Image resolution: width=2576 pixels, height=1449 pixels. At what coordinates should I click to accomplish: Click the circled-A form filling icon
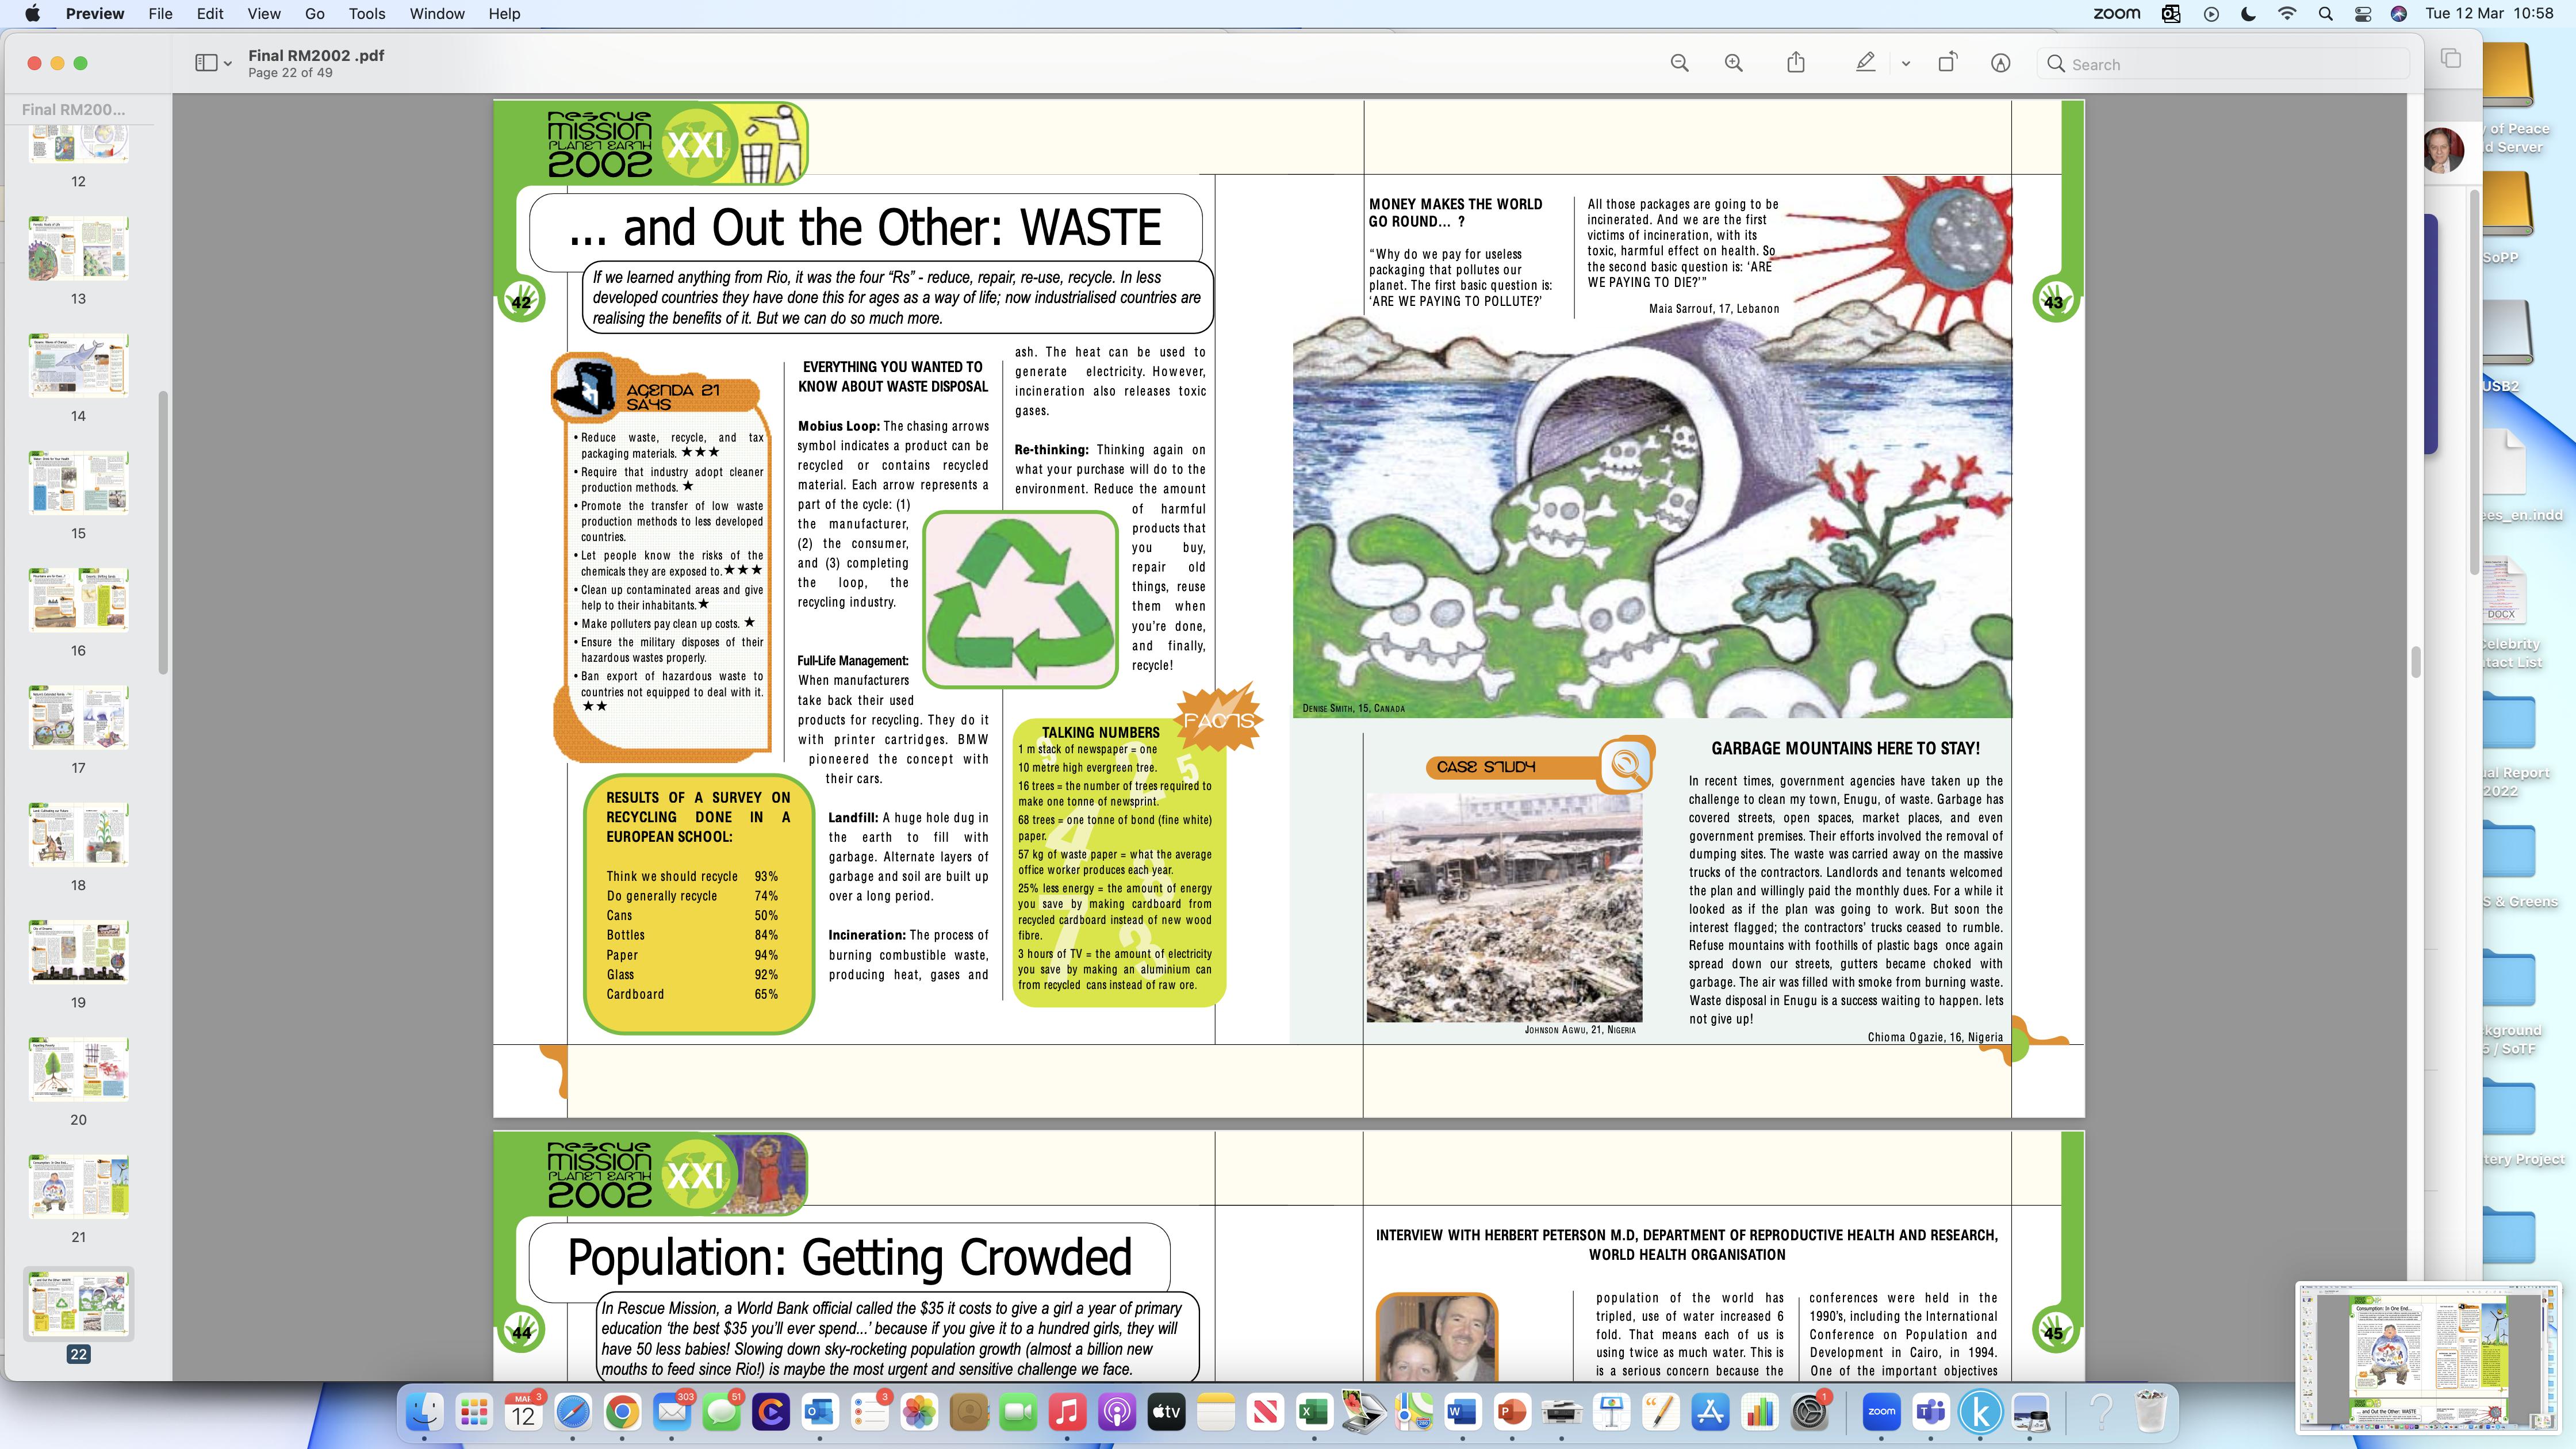pos(2000,63)
